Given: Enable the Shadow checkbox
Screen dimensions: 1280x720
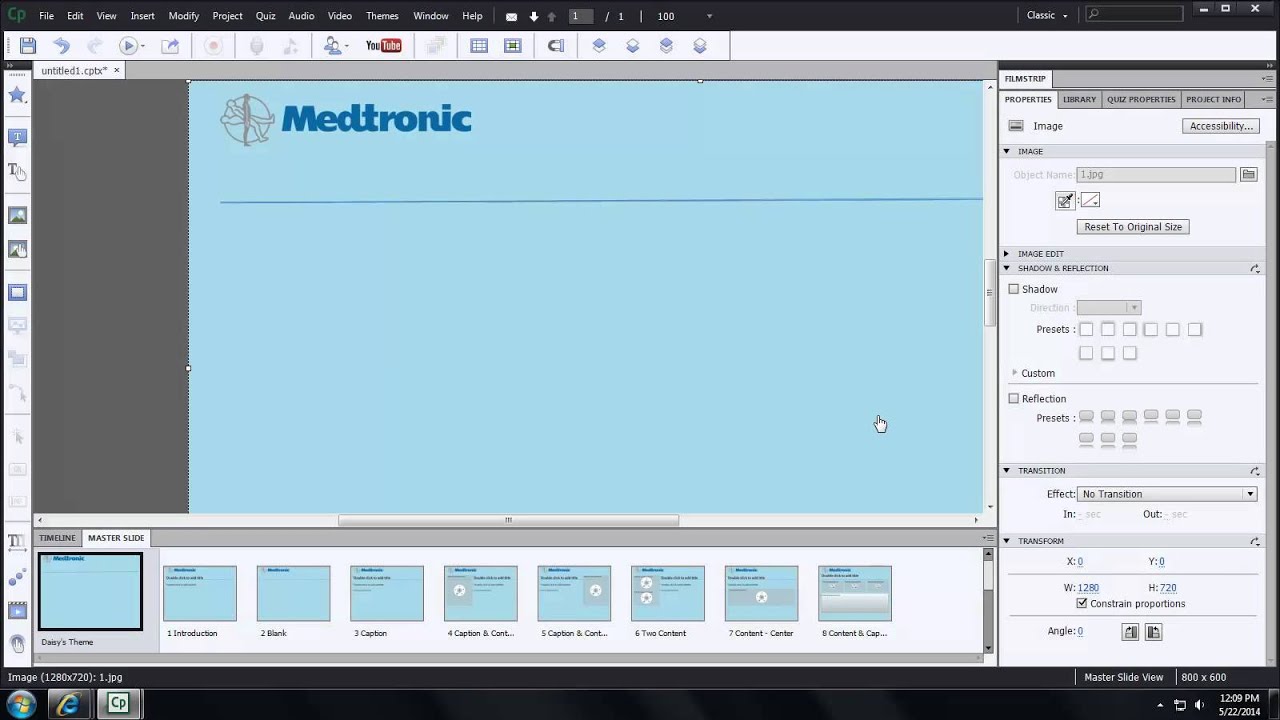Looking at the screenshot, I should click(1014, 289).
